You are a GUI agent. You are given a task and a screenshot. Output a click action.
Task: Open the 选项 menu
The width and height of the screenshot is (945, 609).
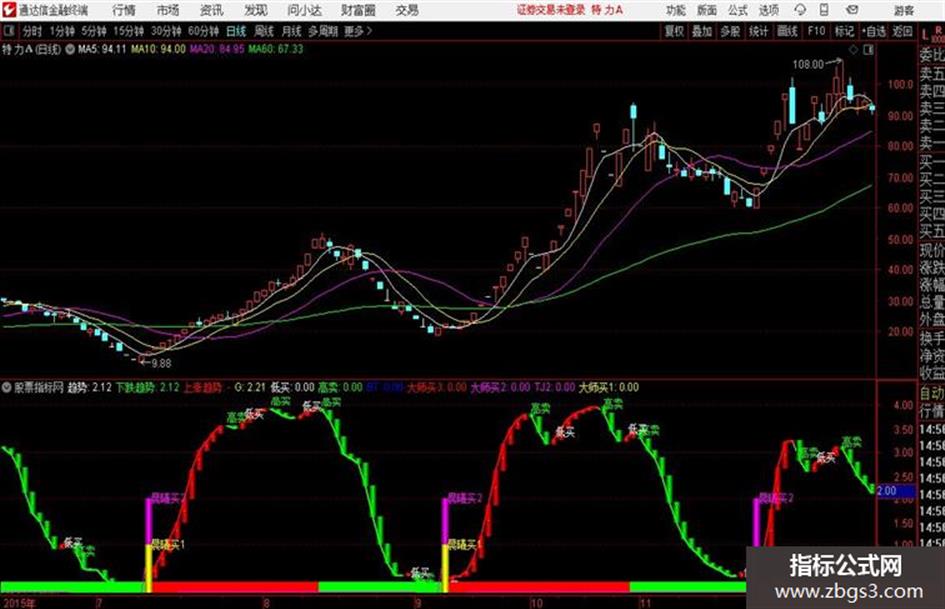[x=768, y=10]
